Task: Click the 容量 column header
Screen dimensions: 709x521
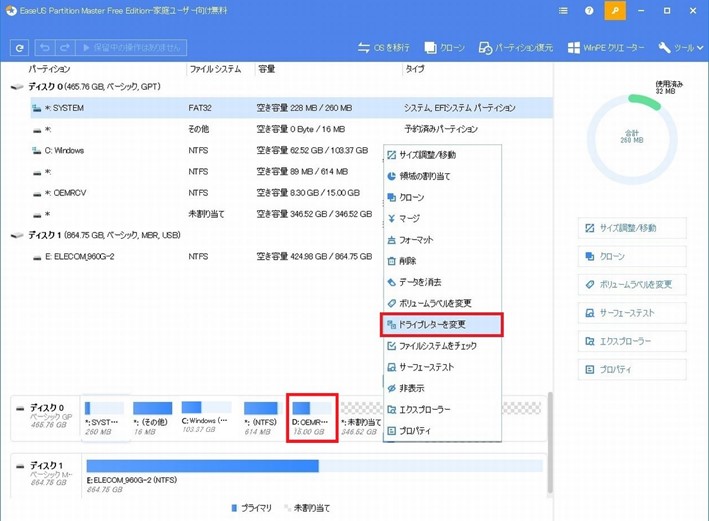Action: (267, 69)
